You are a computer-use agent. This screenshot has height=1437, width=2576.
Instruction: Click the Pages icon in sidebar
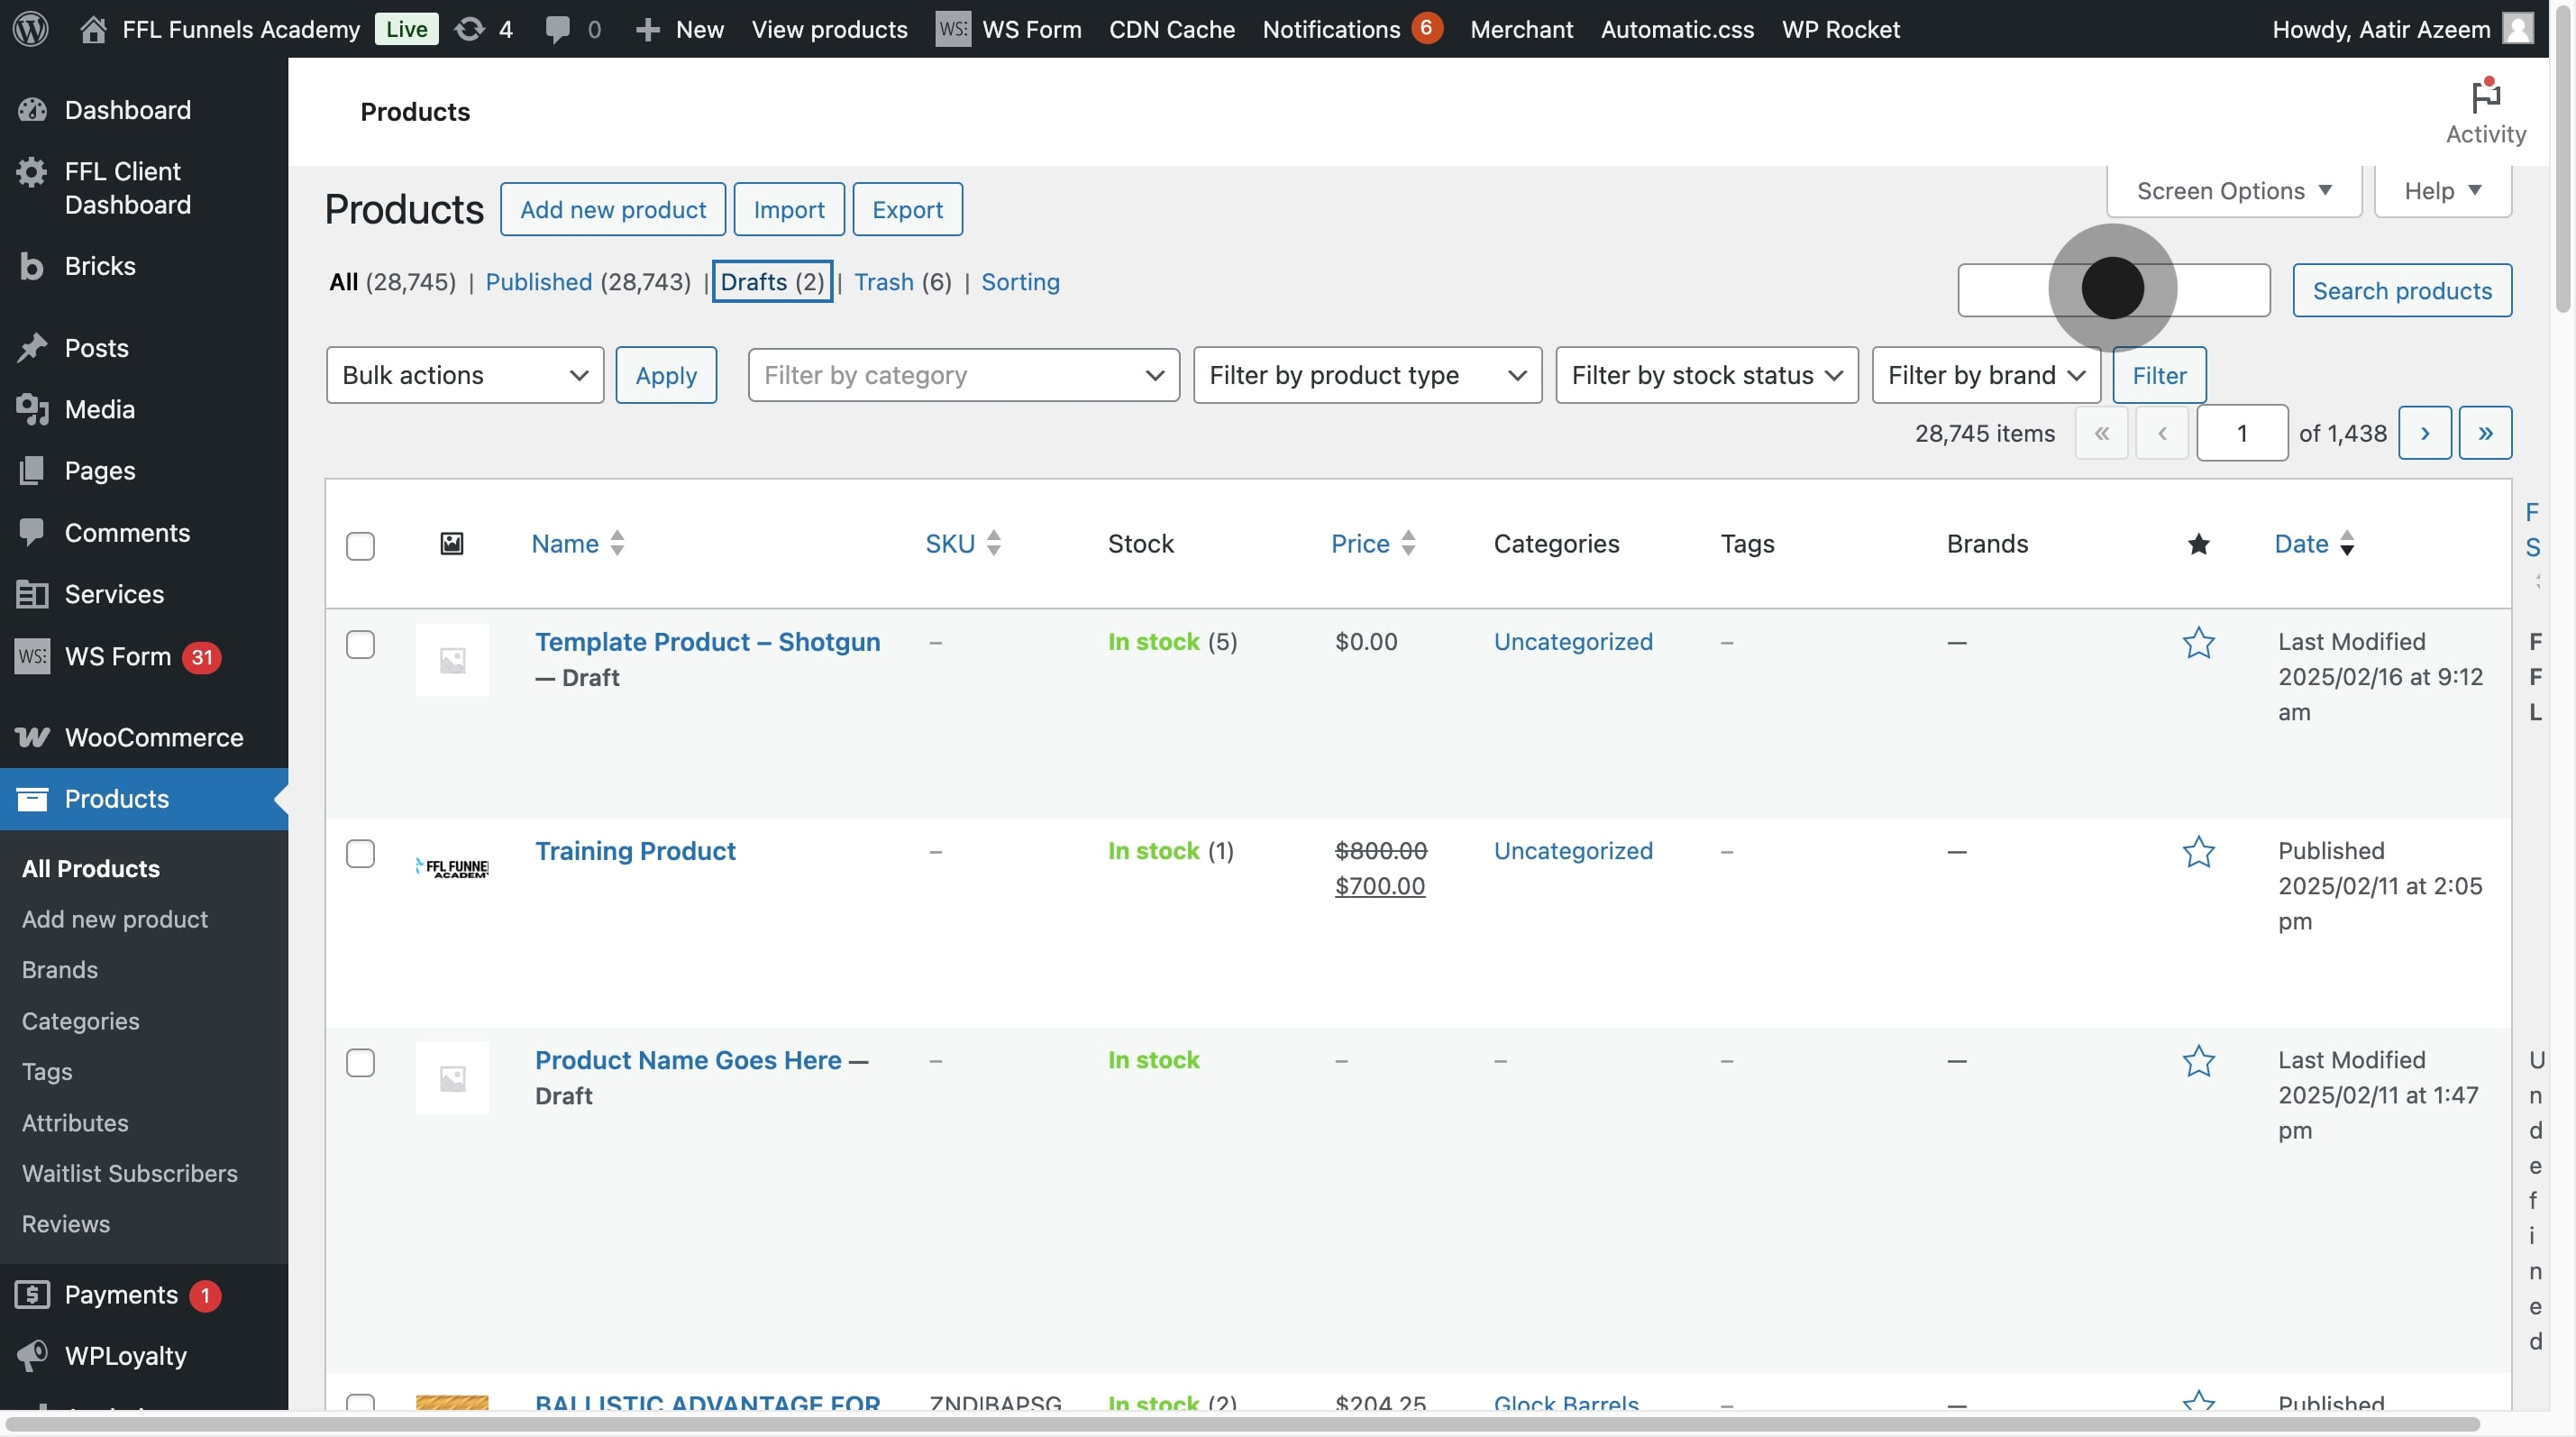coord(32,470)
